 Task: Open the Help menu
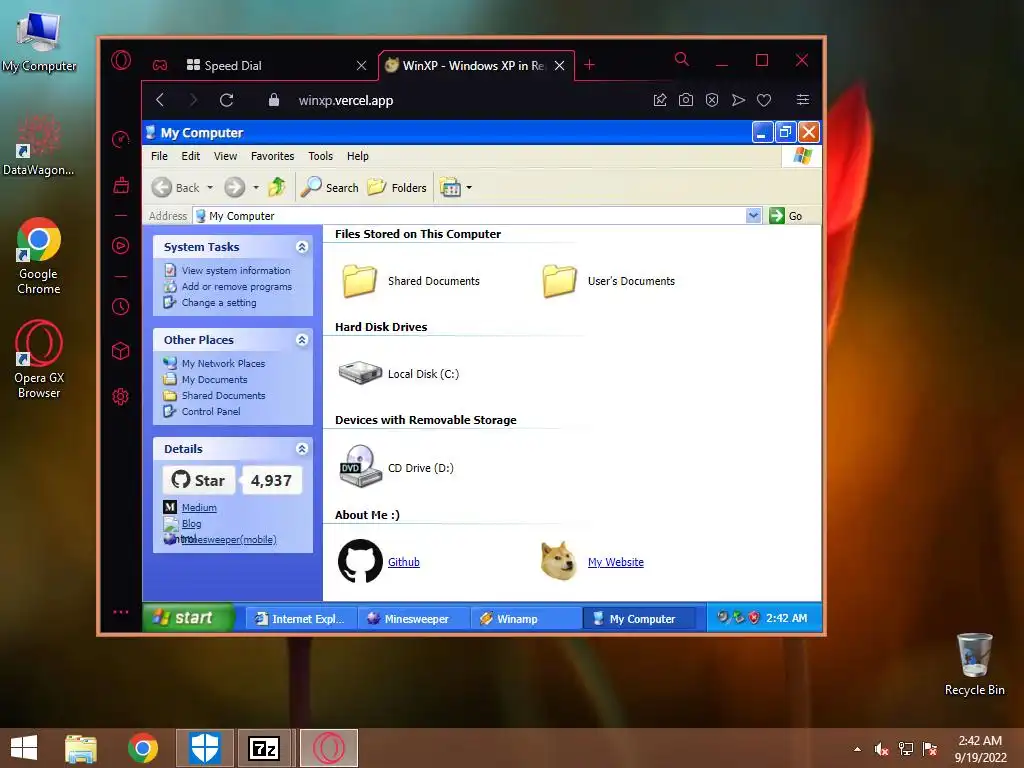[x=358, y=156]
